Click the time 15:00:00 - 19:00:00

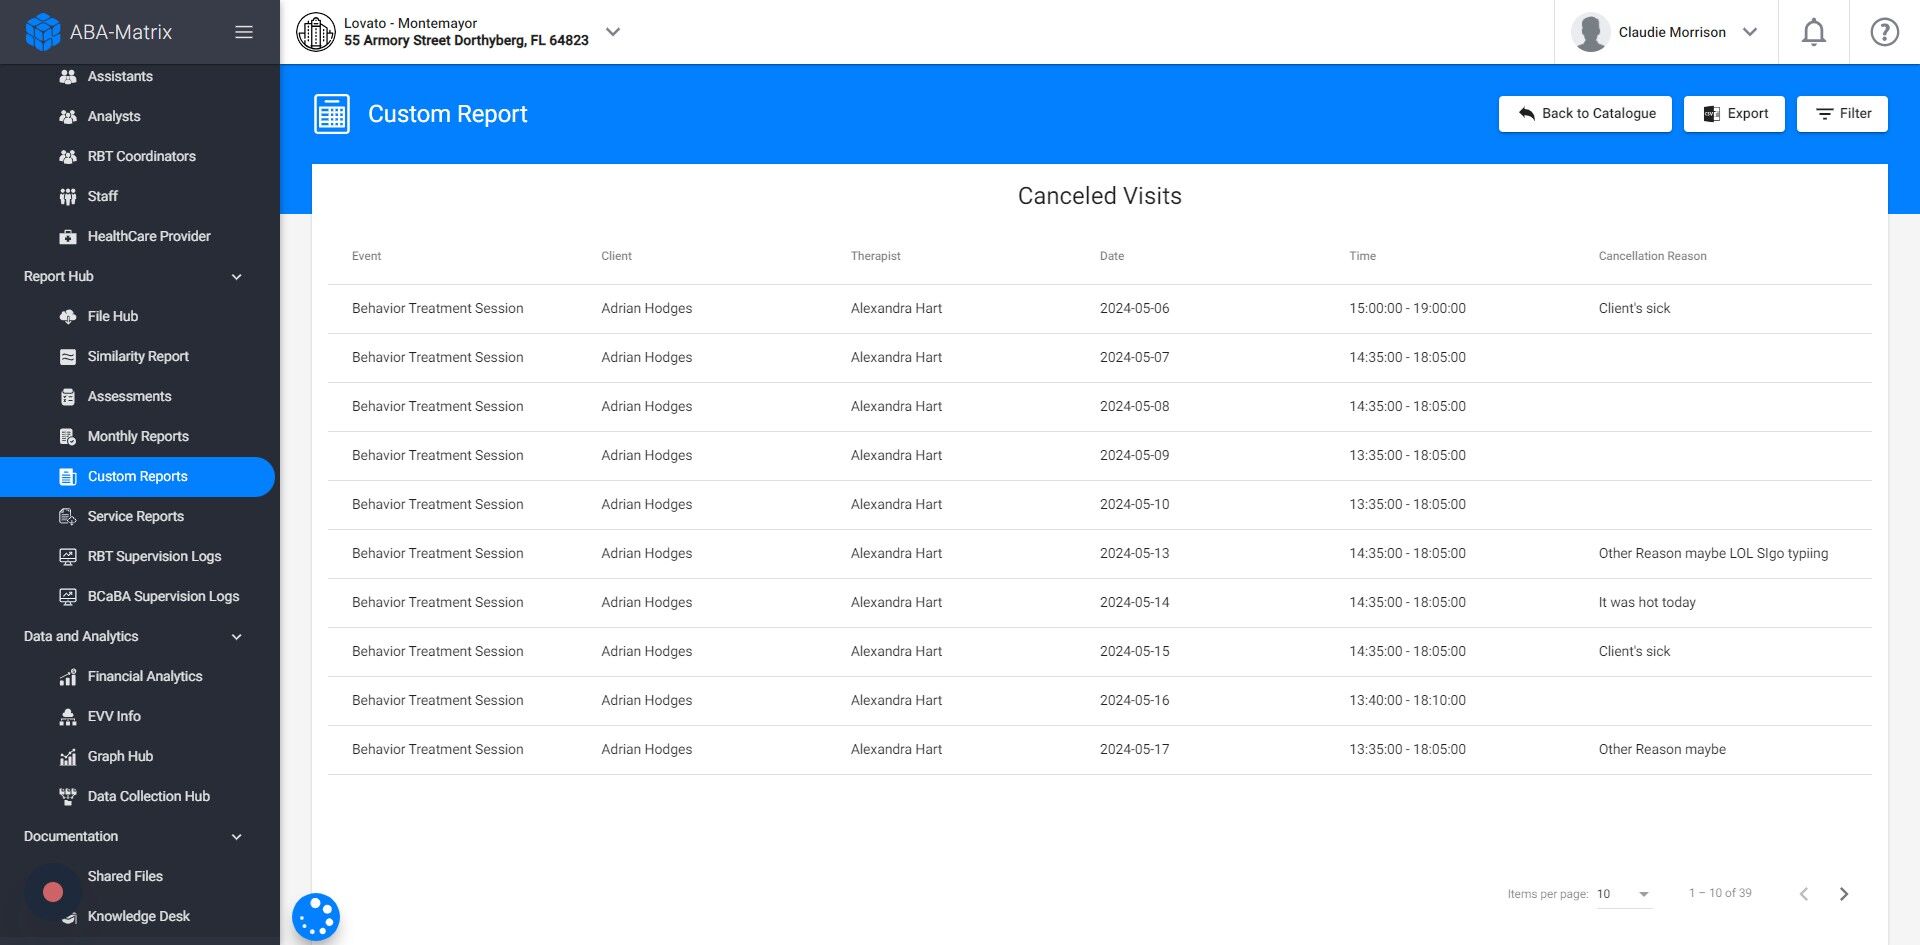(x=1407, y=309)
